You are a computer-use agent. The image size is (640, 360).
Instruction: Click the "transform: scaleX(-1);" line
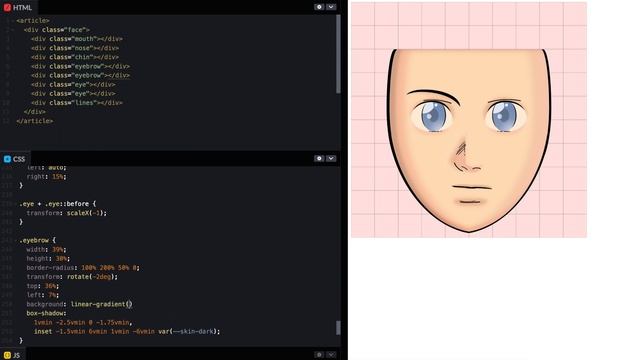(x=67, y=213)
